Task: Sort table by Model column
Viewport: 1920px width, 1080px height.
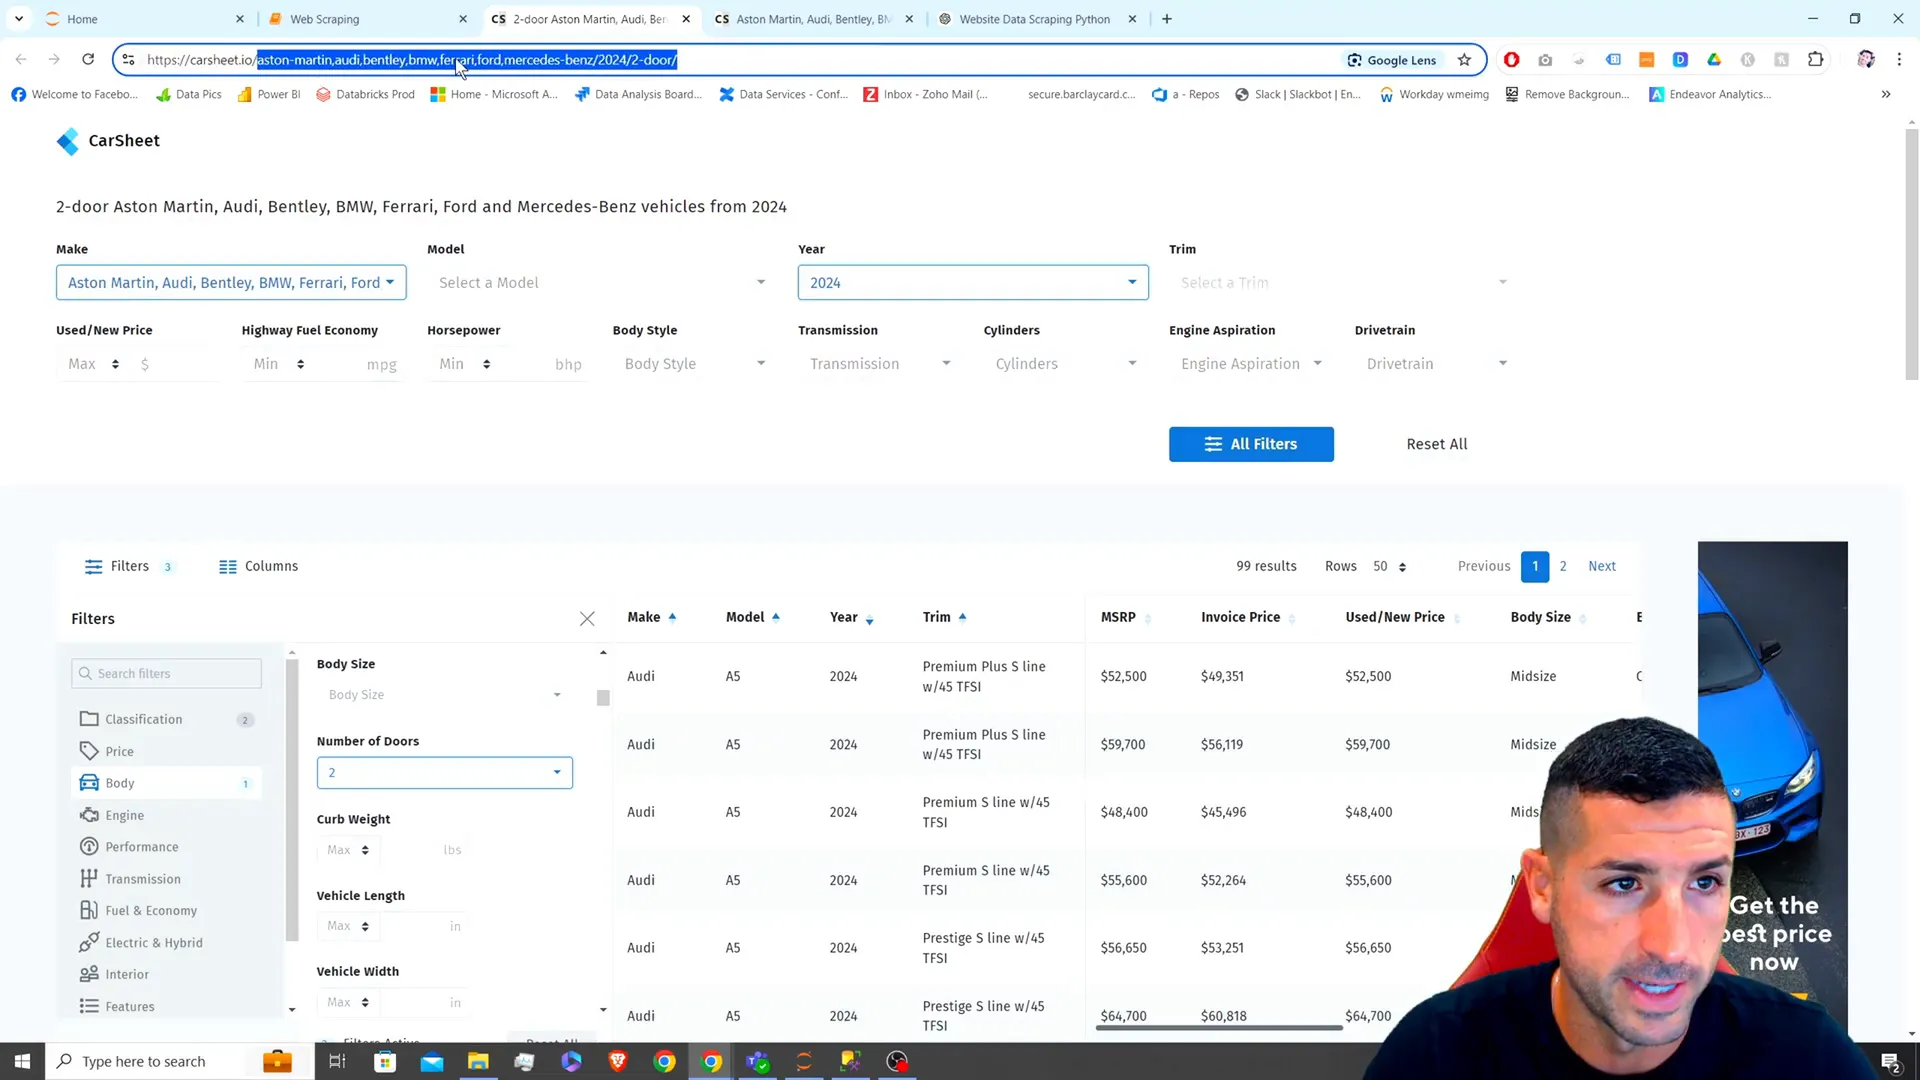Action: tap(753, 617)
